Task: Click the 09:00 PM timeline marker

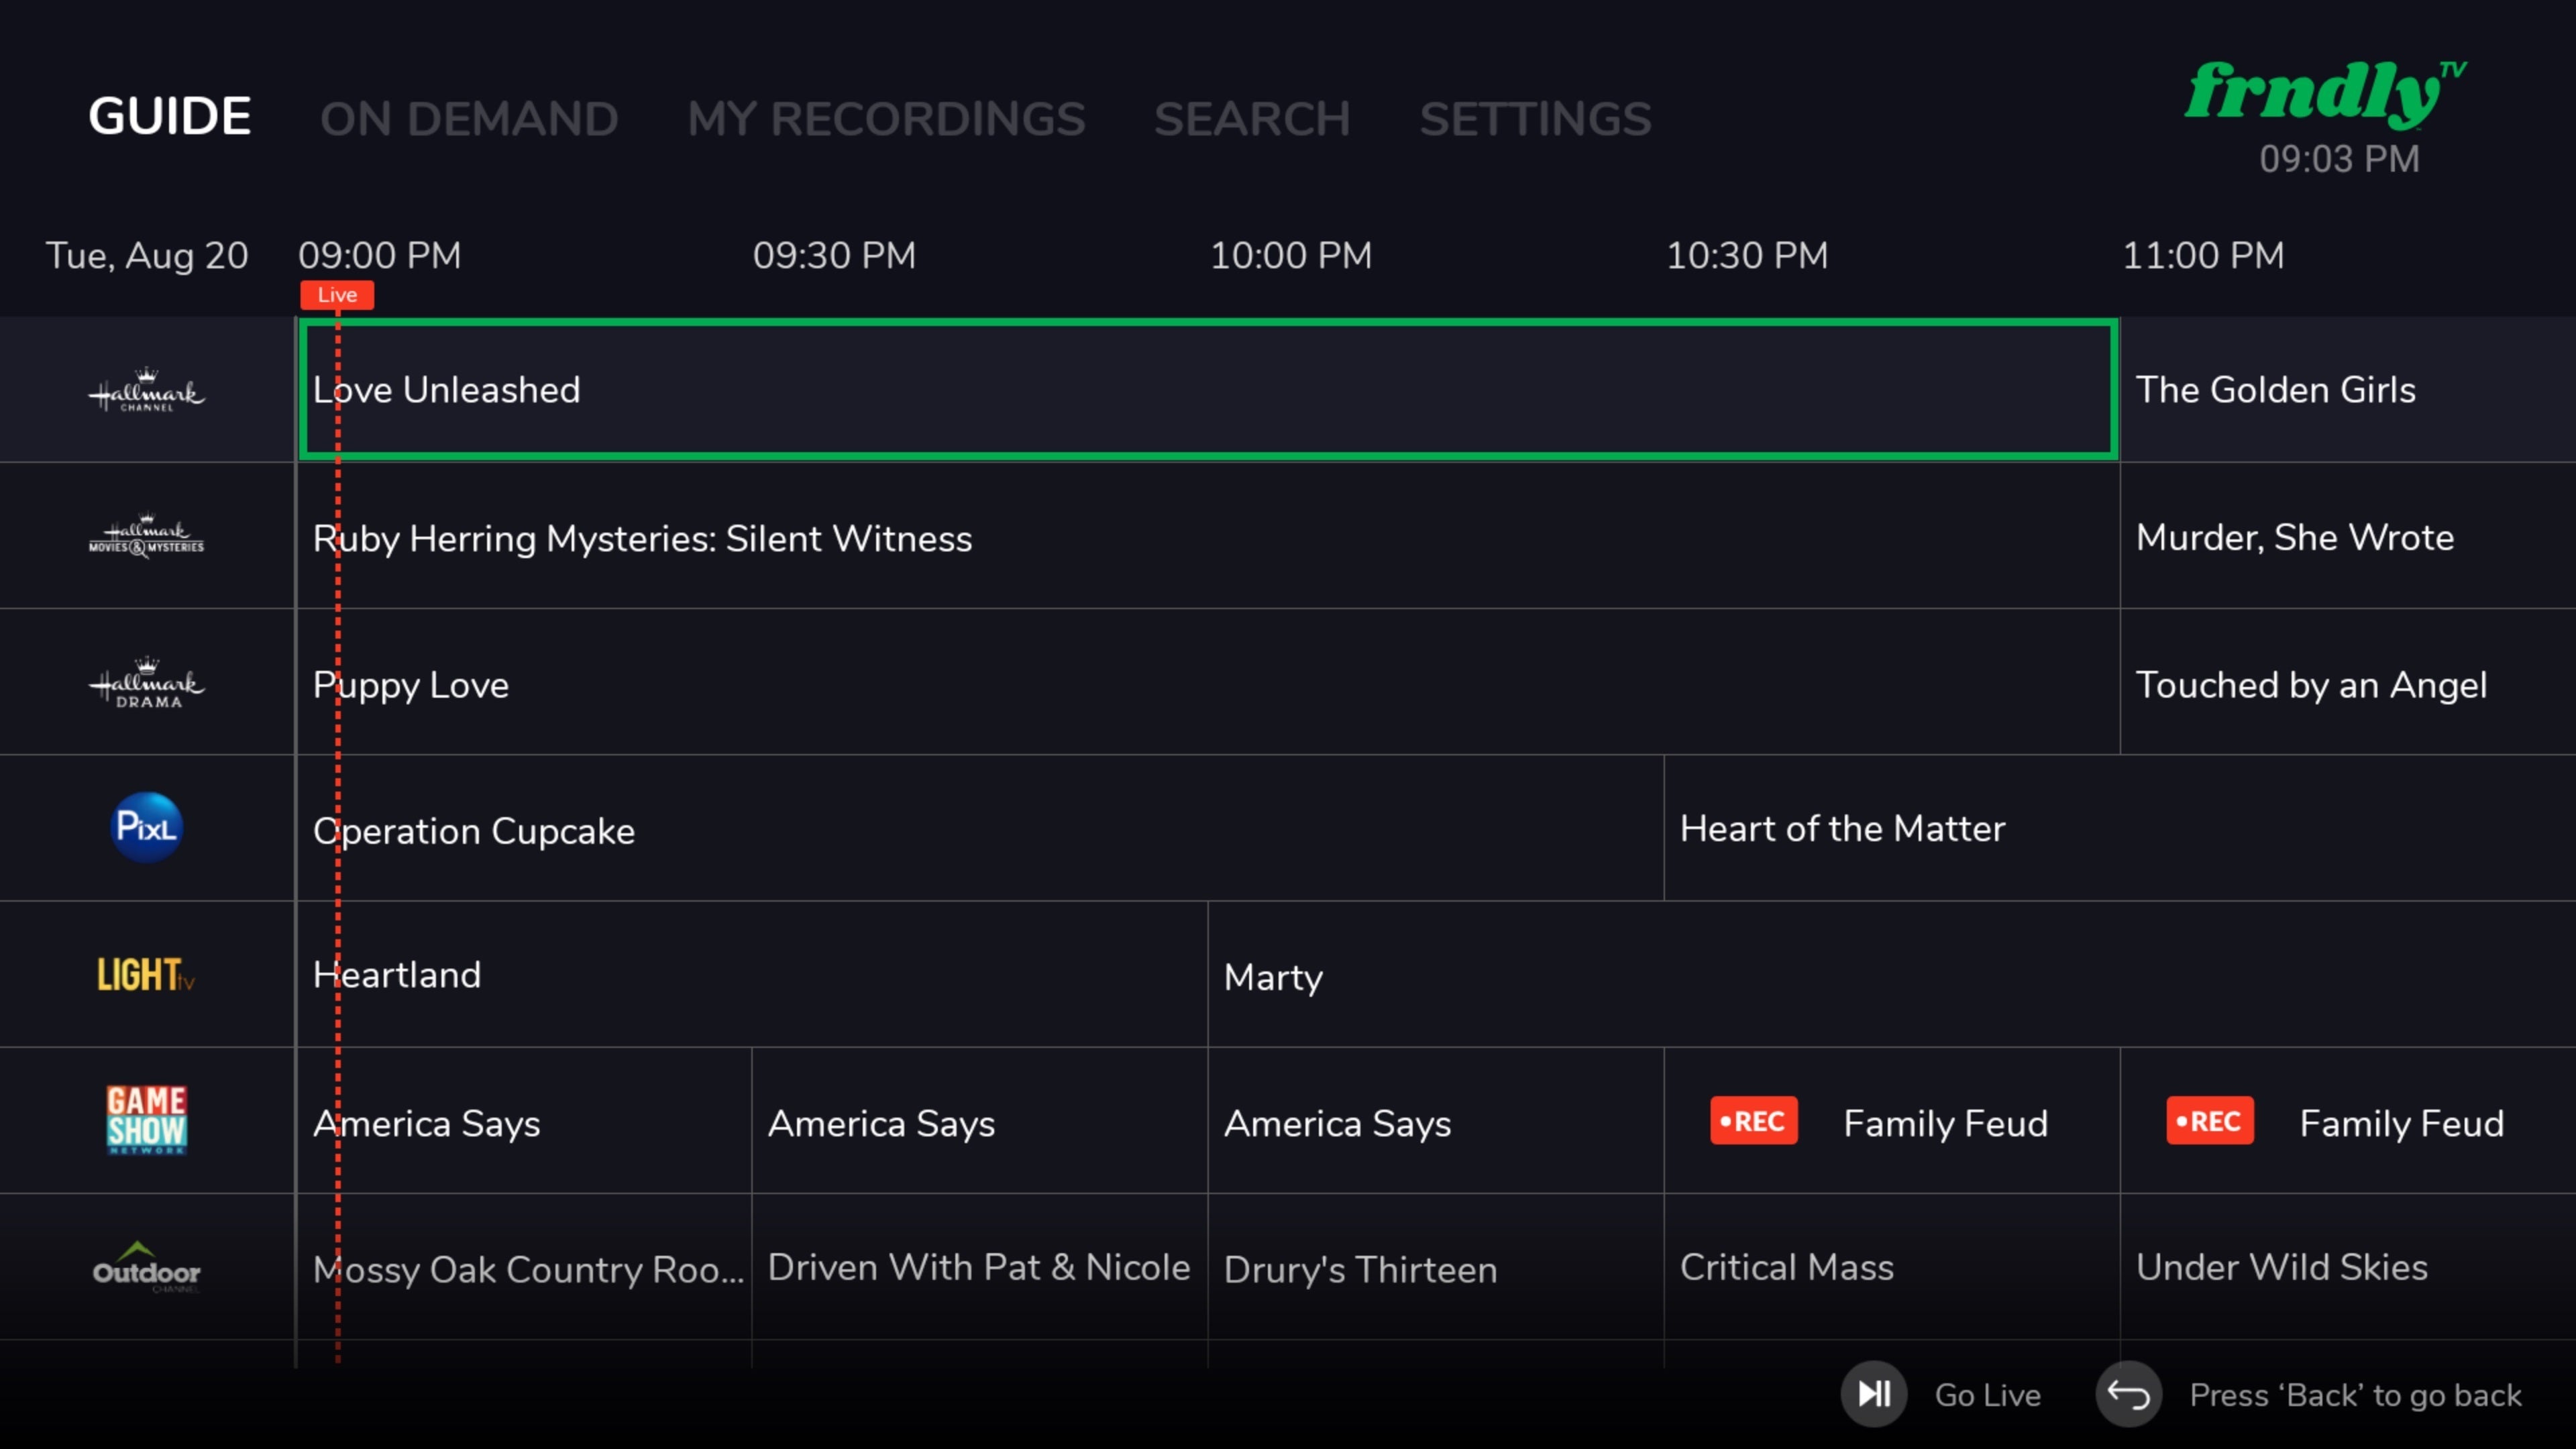Action: pyautogui.click(x=378, y=255)
